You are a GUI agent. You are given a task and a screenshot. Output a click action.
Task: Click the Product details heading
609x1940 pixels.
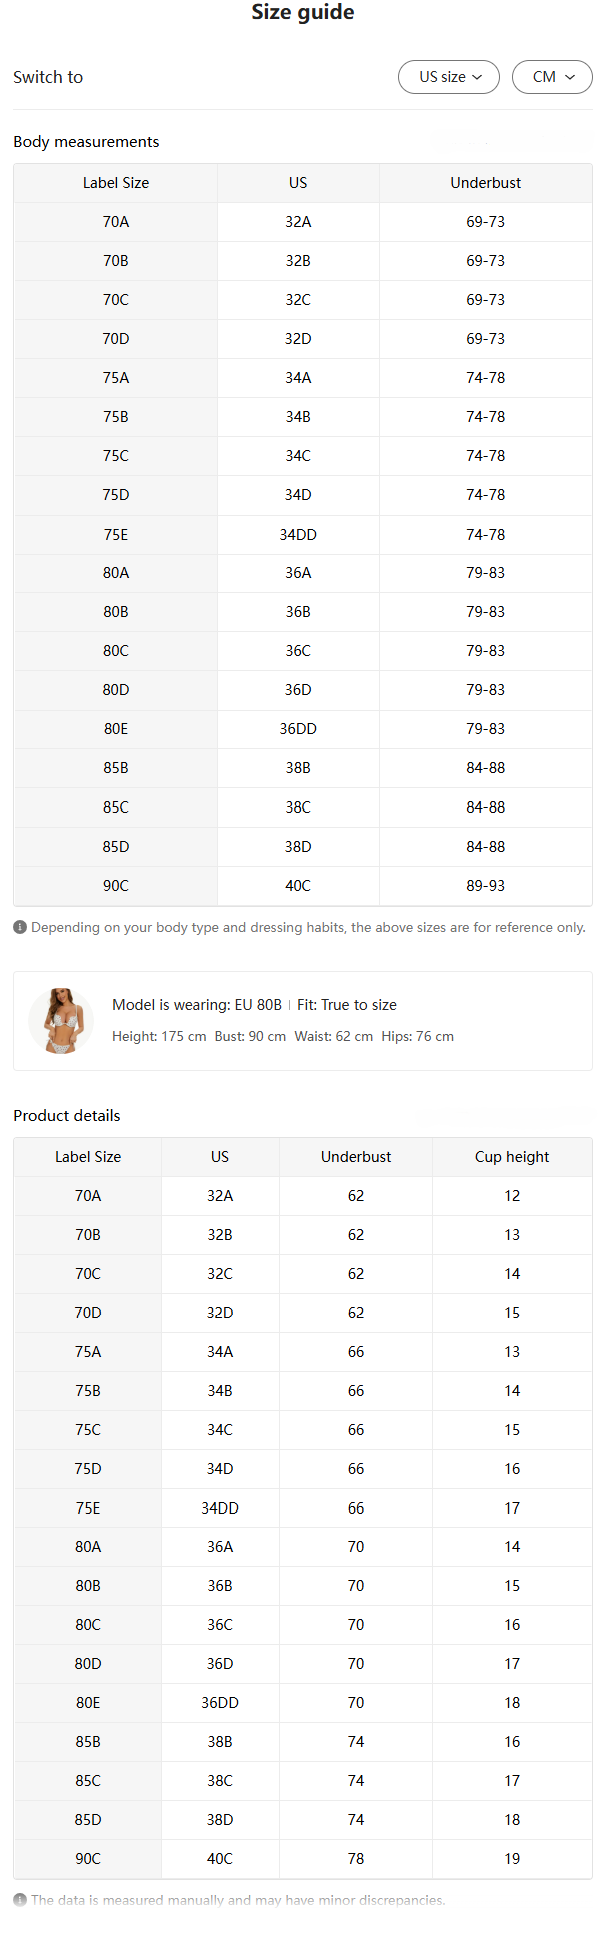tap(67, 1116)
